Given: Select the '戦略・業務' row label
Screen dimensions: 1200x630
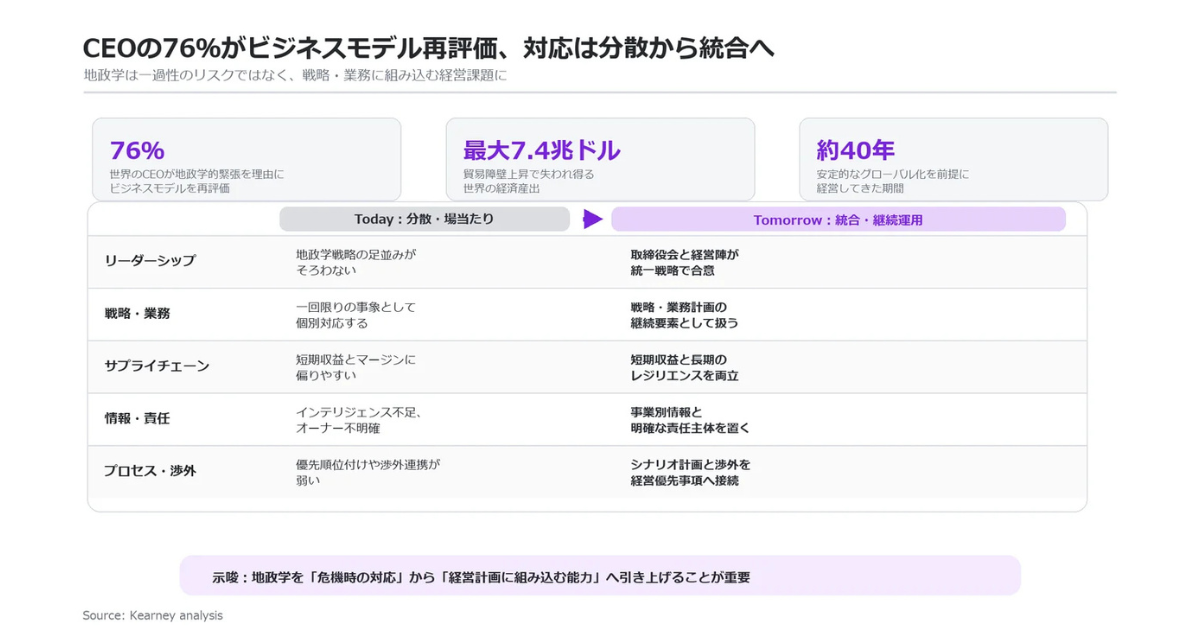Looking at the screenshot, I should pyautogui.click(x=137, y=313).
